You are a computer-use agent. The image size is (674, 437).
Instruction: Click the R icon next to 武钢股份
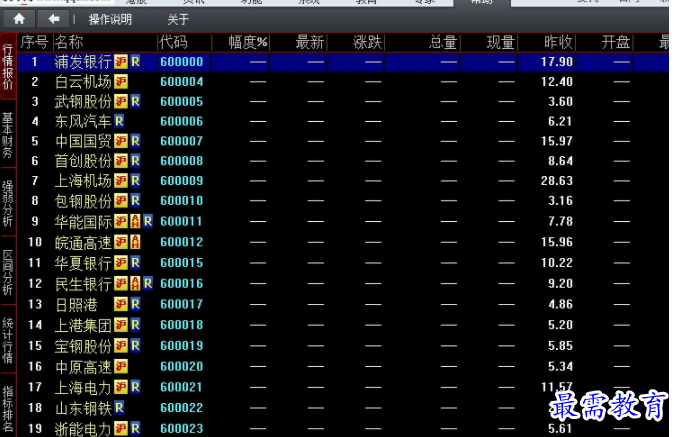click(135, 101)
